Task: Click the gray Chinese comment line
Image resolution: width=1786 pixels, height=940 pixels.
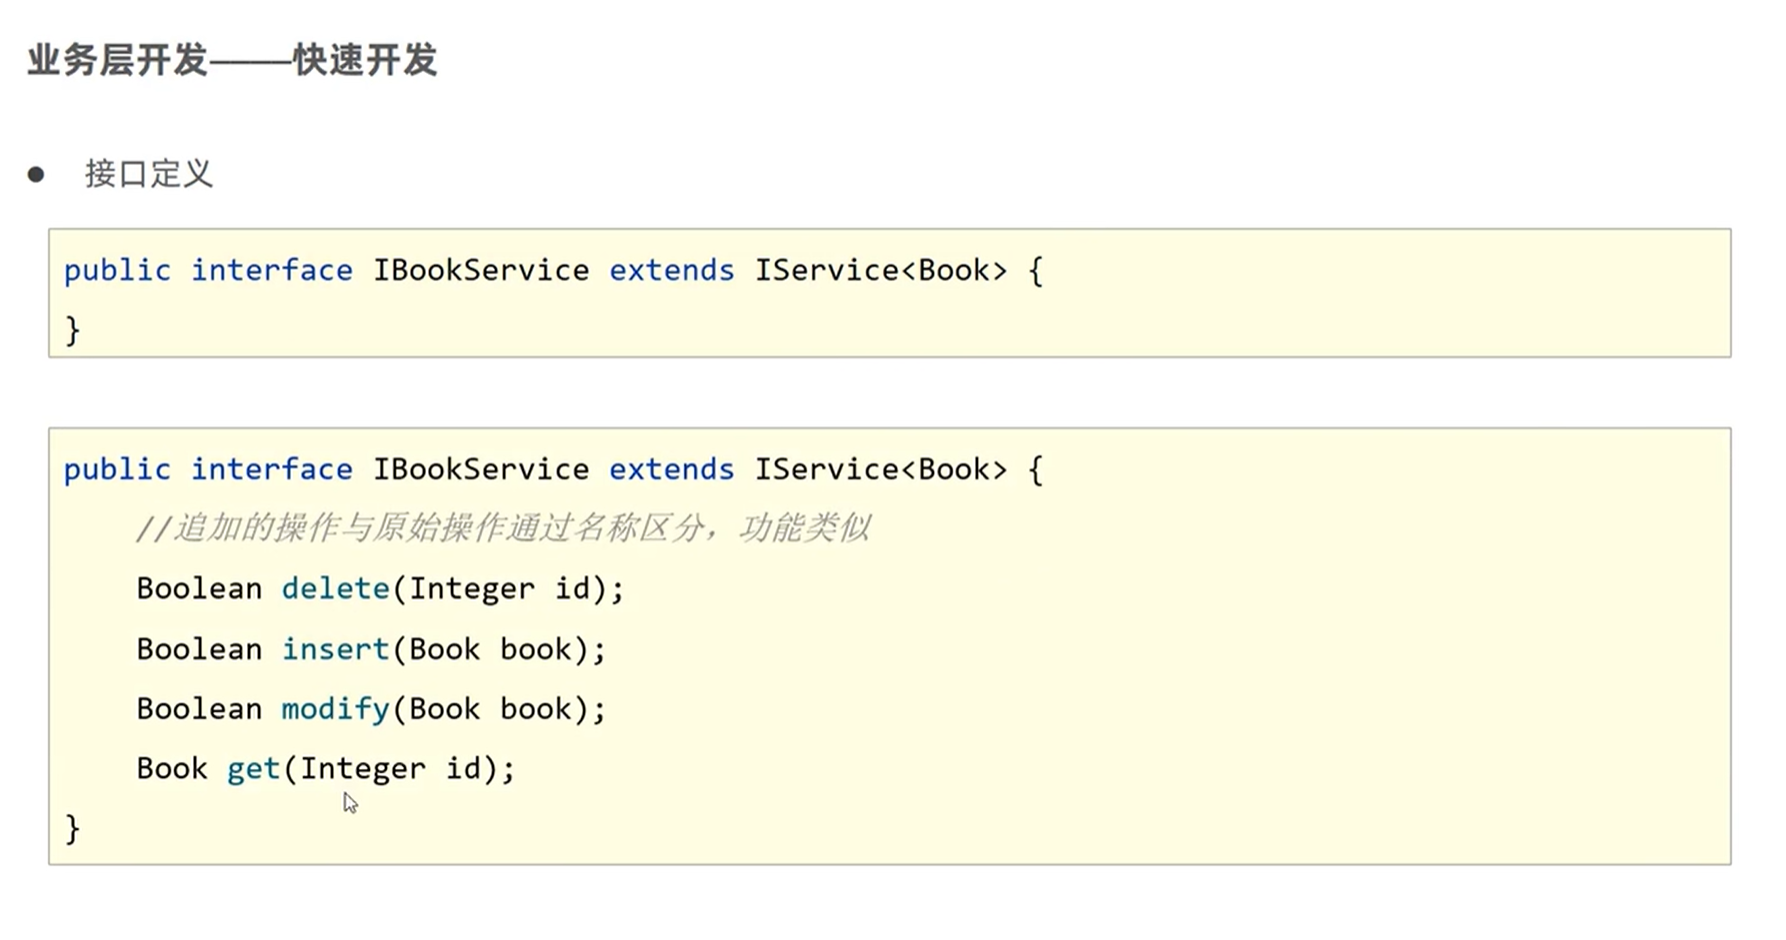Action: tap(503, 528)
